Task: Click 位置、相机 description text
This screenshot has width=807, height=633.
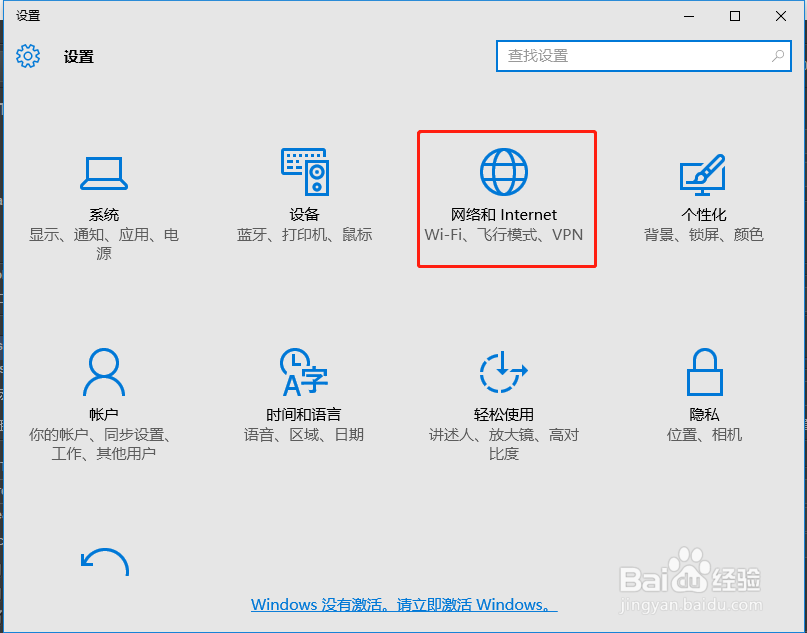Action: (x=705, y=435)
